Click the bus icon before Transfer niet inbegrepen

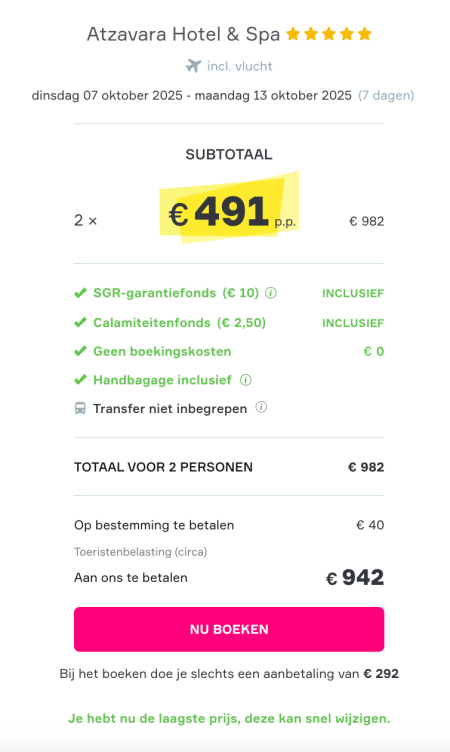(80, 409)
